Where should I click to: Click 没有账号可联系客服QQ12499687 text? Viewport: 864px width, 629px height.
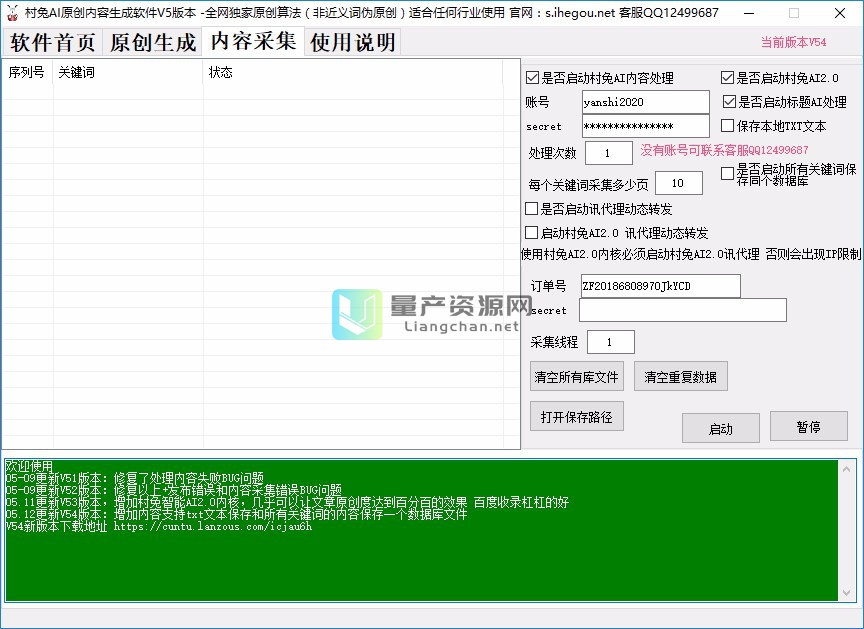pyautogui.click(x=724, y=150)
